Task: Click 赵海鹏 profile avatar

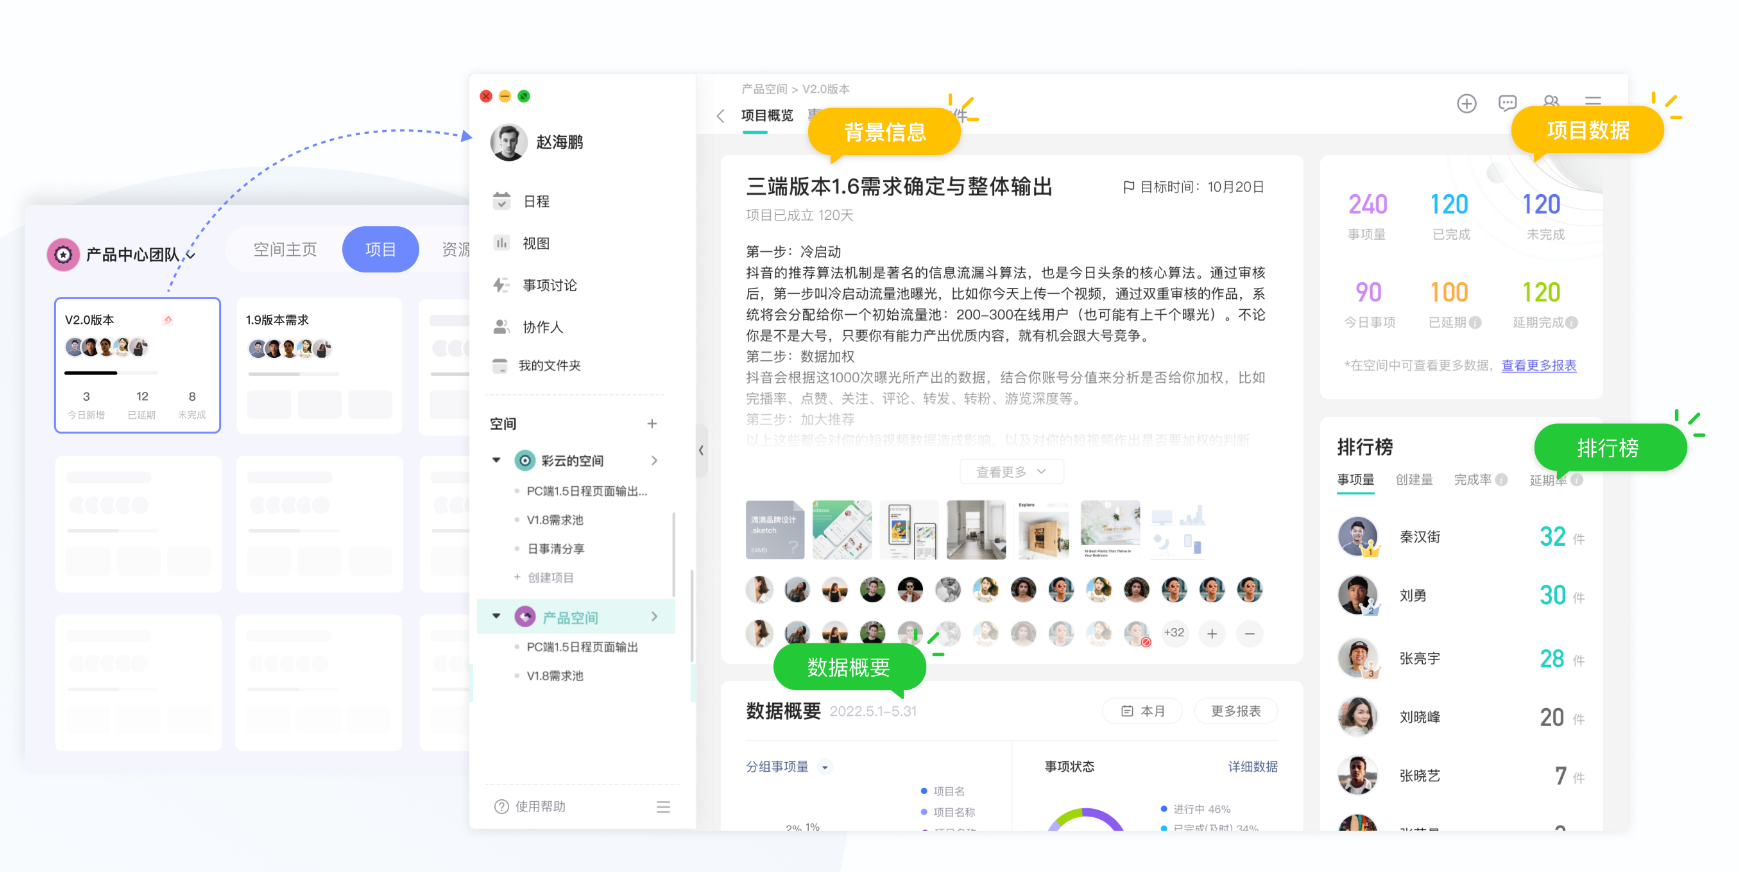Action: 509,143
